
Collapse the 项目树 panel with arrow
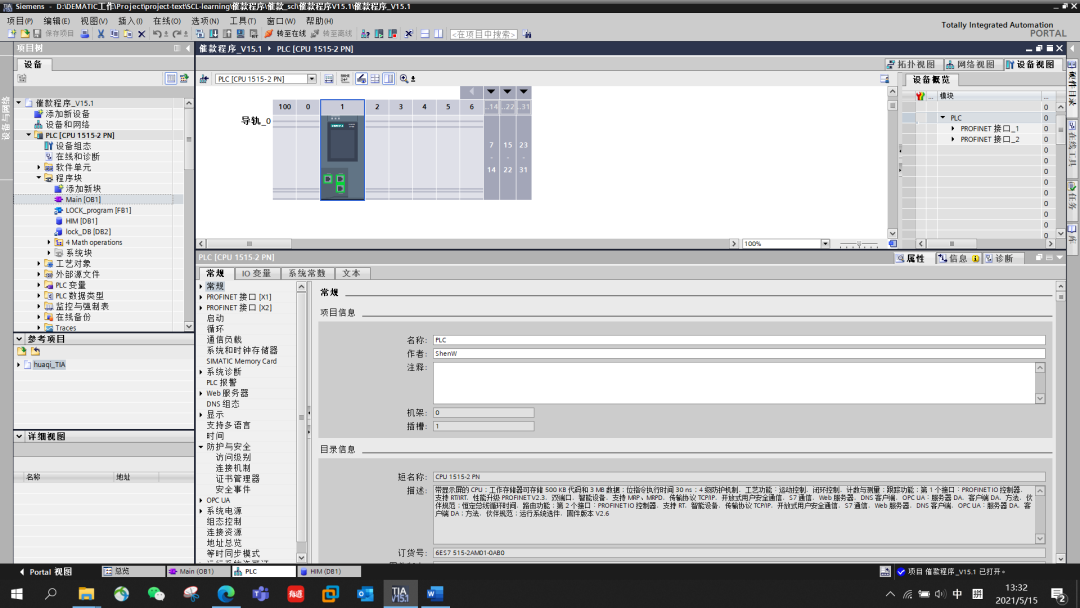pyautogui.click(x=188, y=48)
